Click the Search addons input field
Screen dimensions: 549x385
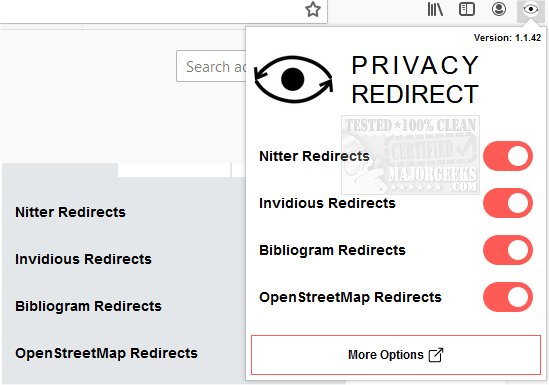[x=211, y=66]
